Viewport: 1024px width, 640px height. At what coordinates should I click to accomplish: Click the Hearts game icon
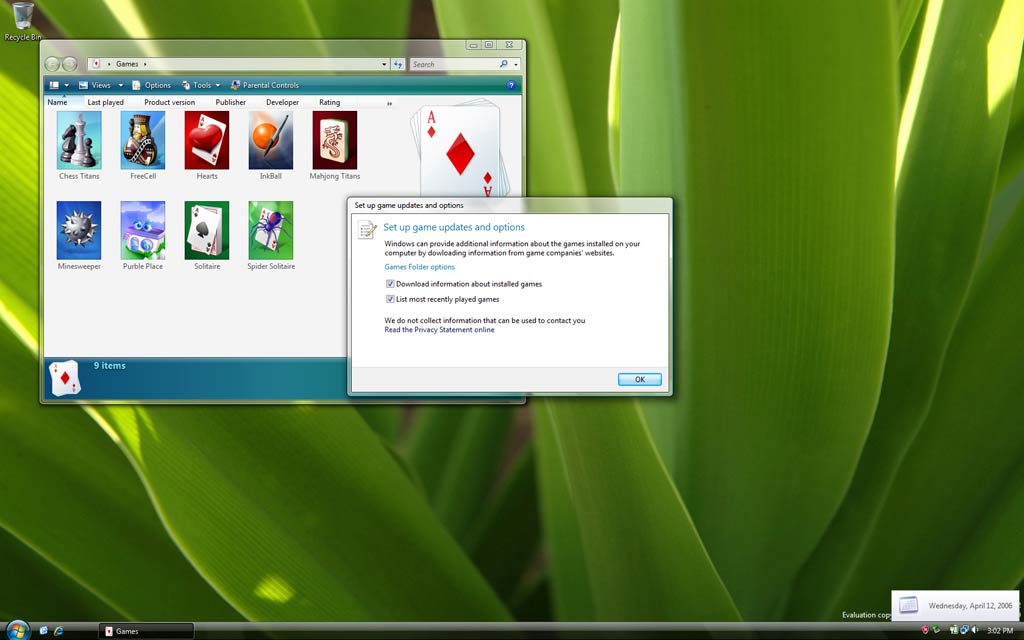[x=207, y=141]
